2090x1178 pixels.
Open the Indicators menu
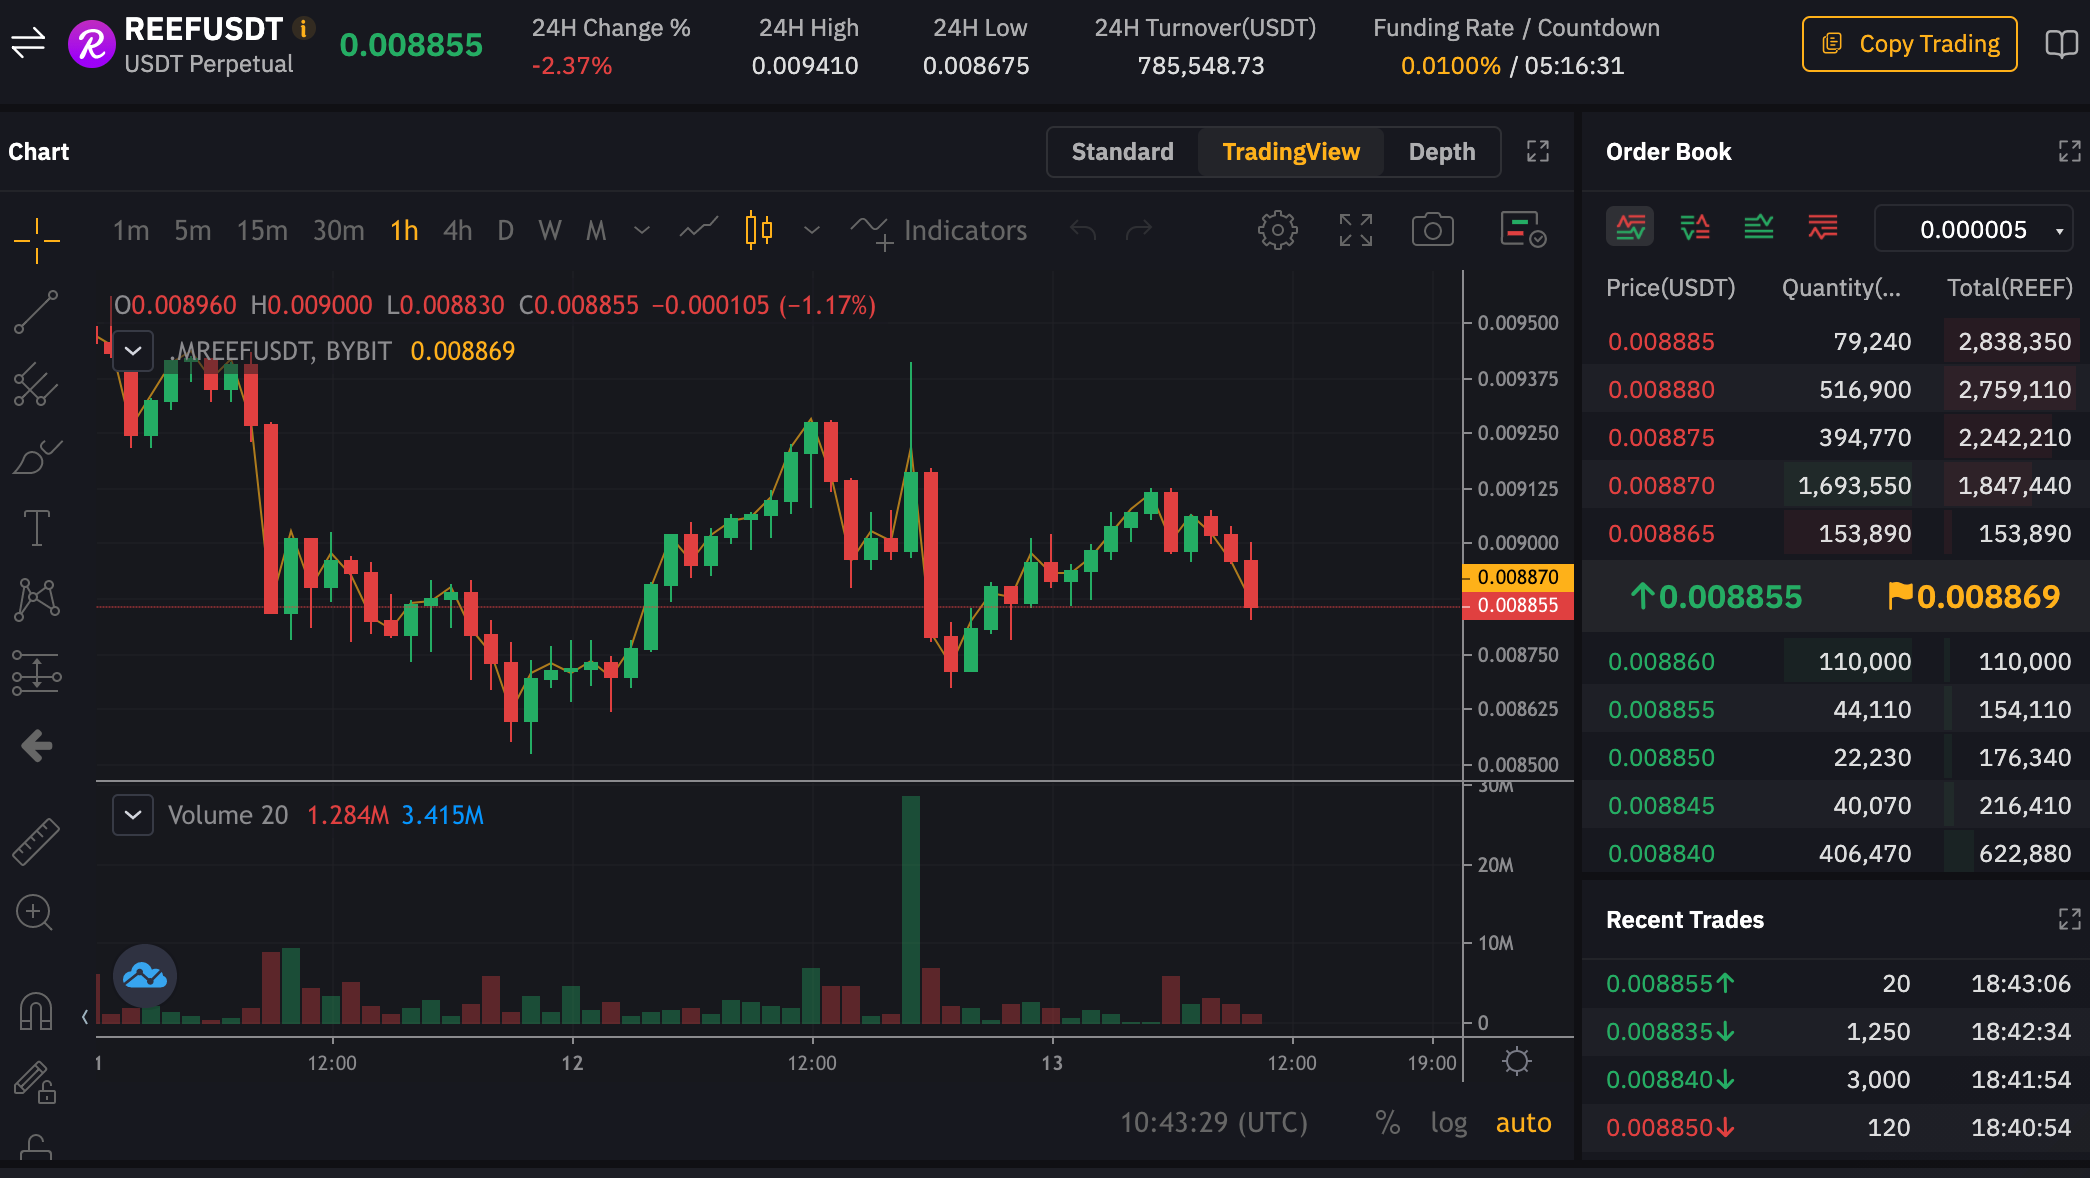tap(939, 231)
